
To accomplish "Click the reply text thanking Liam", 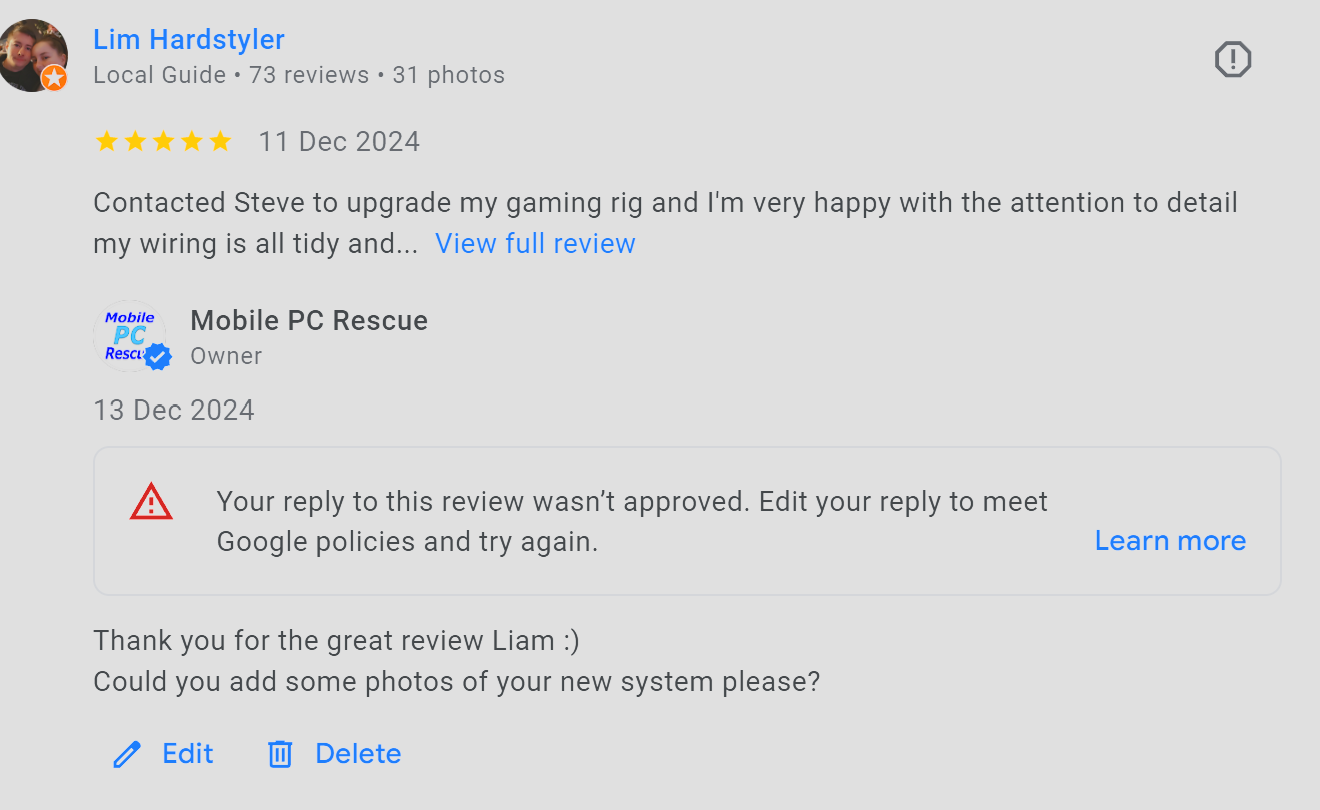I will pos(337,640).
